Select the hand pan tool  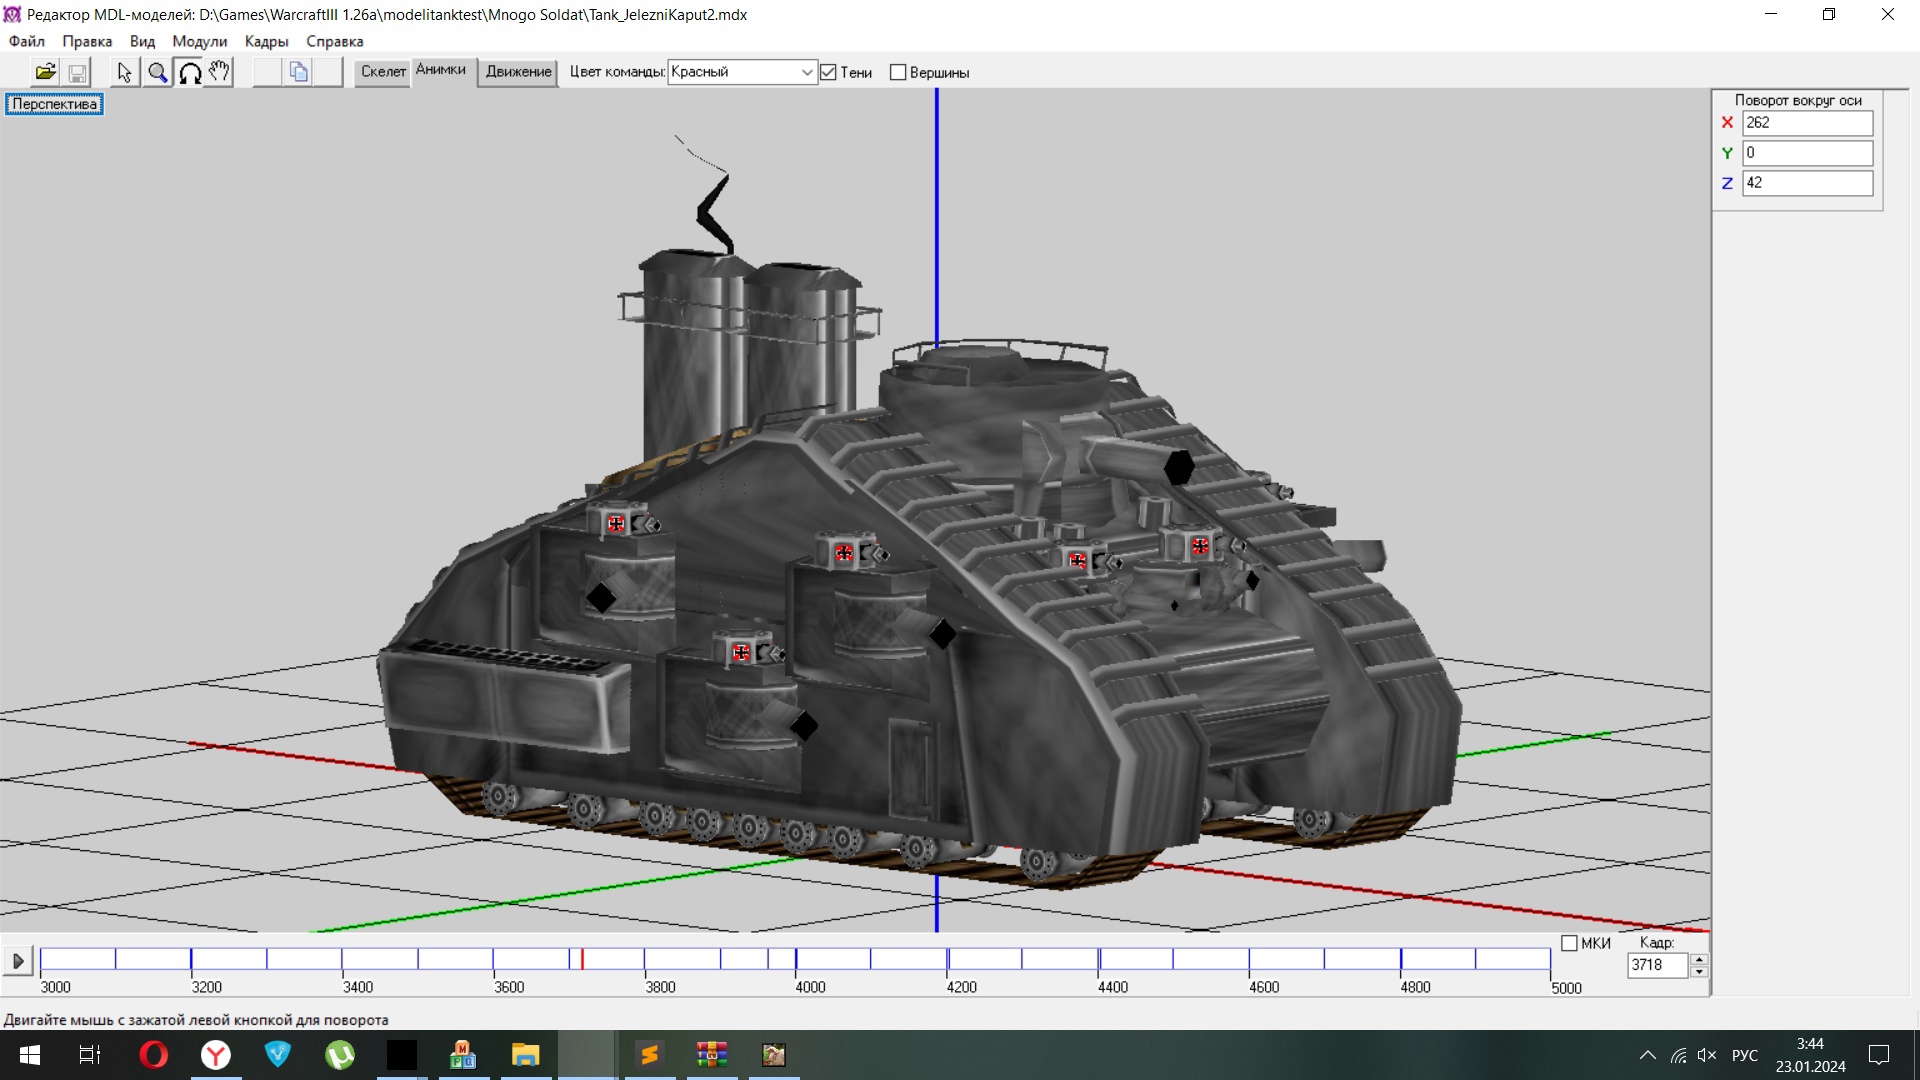219,72
